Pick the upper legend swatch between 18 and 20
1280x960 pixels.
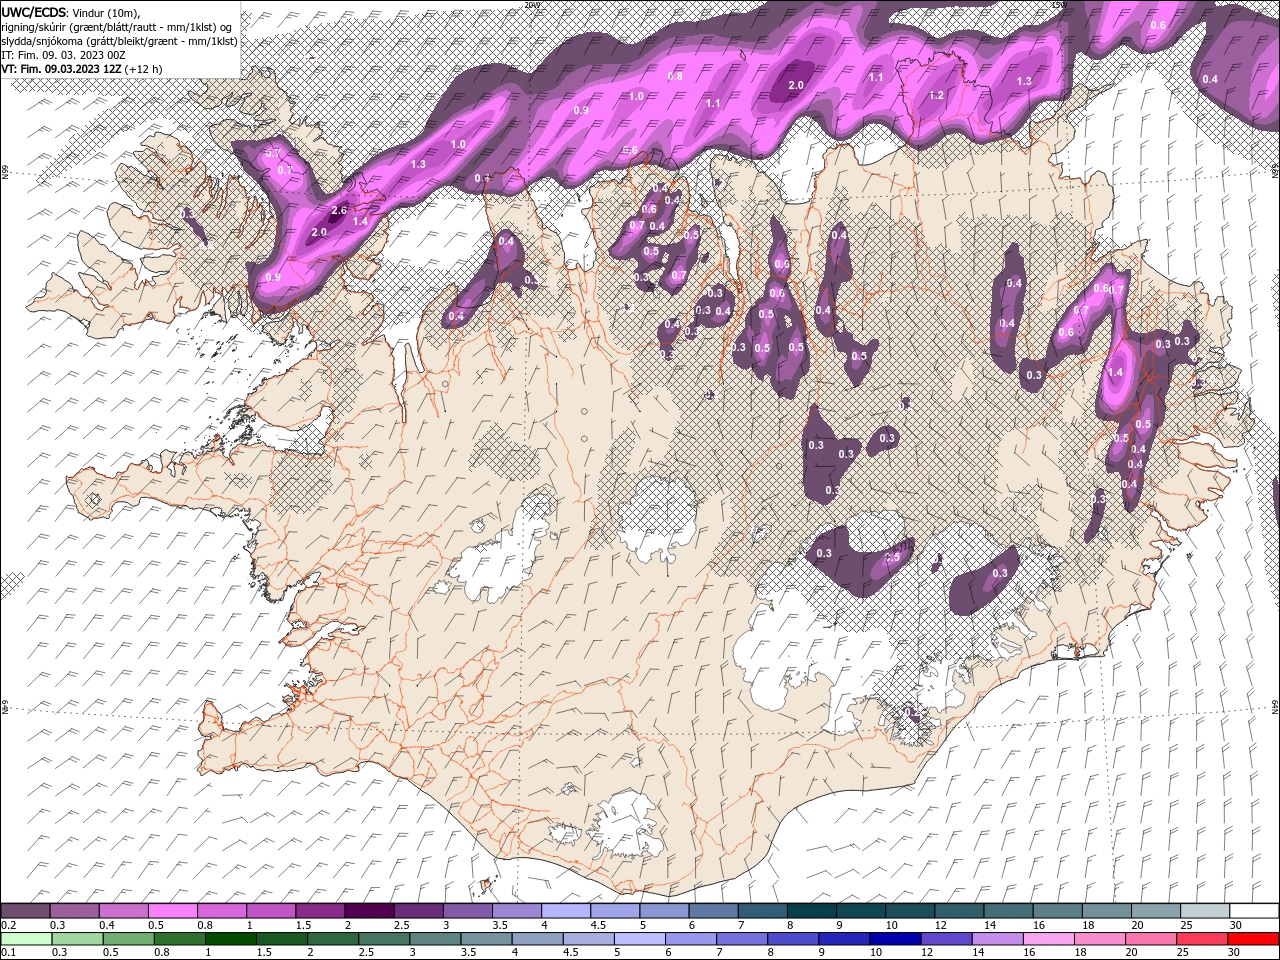[x=1106, y=911]
